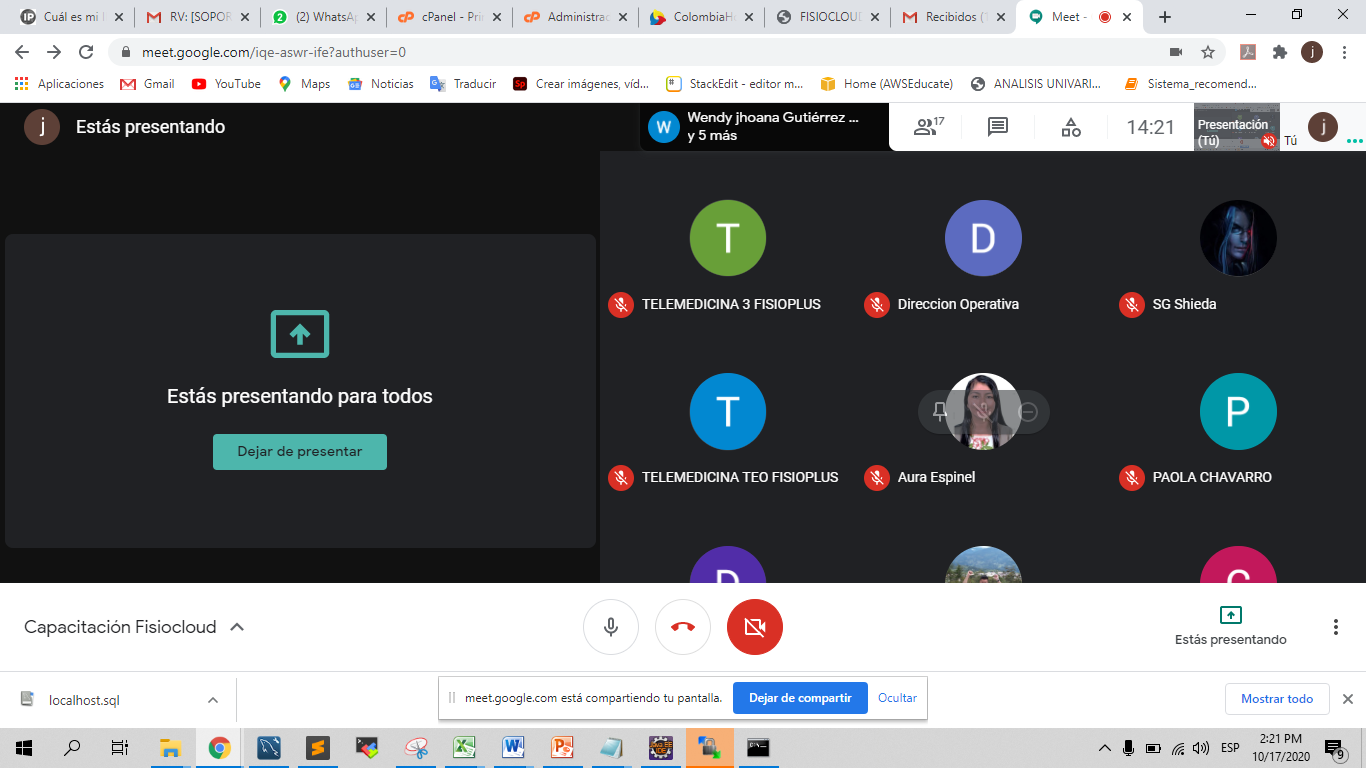The height and width of the screenshot is (768, 1366).
Task: Open the three-dot more options menu
Action: pyautogui.click(x=1335, y=627)
